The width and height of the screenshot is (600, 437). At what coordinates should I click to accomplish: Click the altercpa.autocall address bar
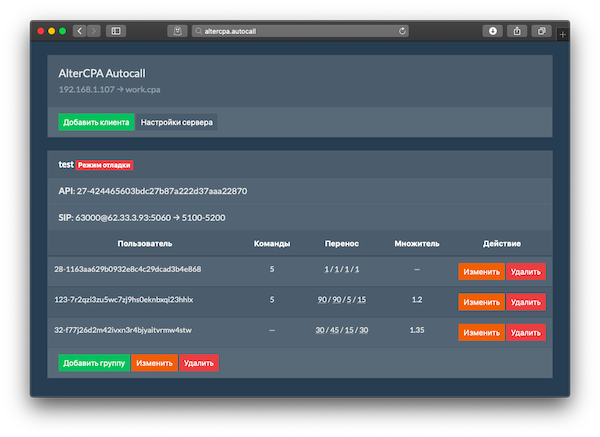[x=290, y=31]
